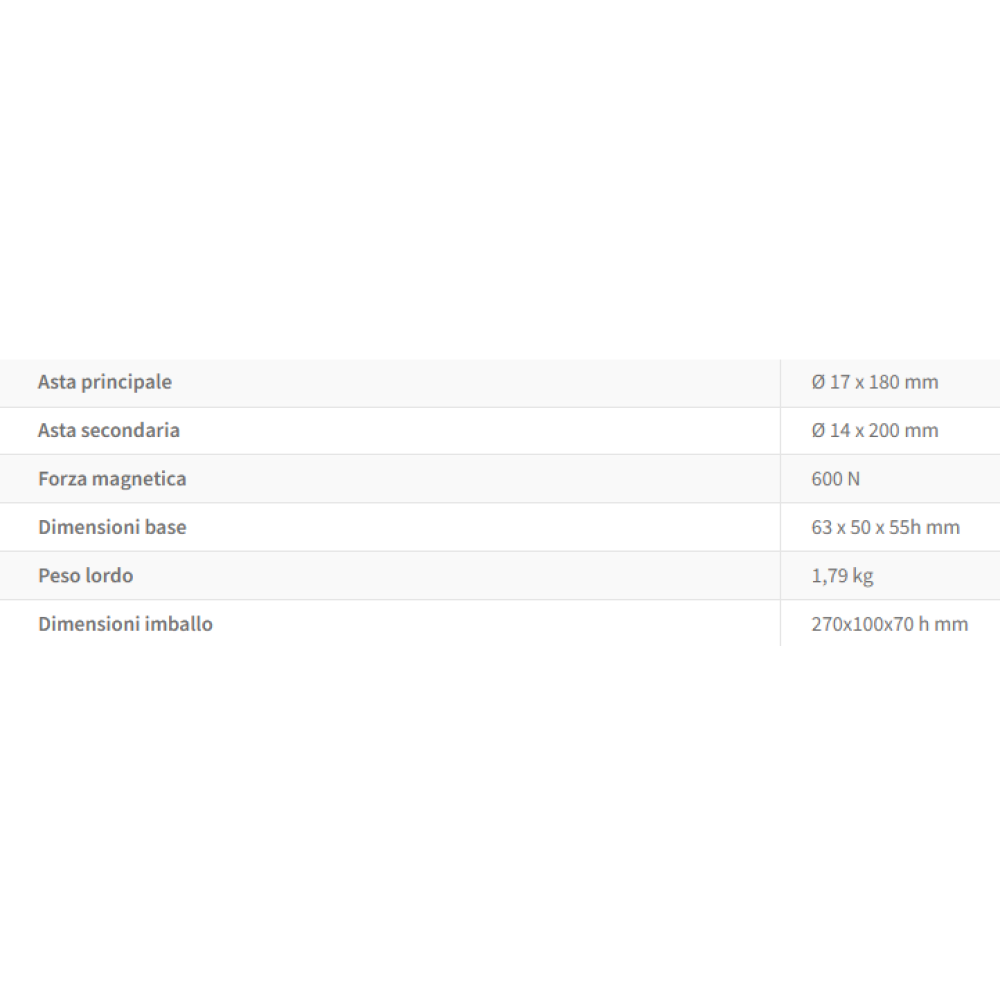The width and height of the screenshot is (1000, 1000).
Task: Click the 'Dimensioni imballo' row label
Action: (x=125, y=624)
